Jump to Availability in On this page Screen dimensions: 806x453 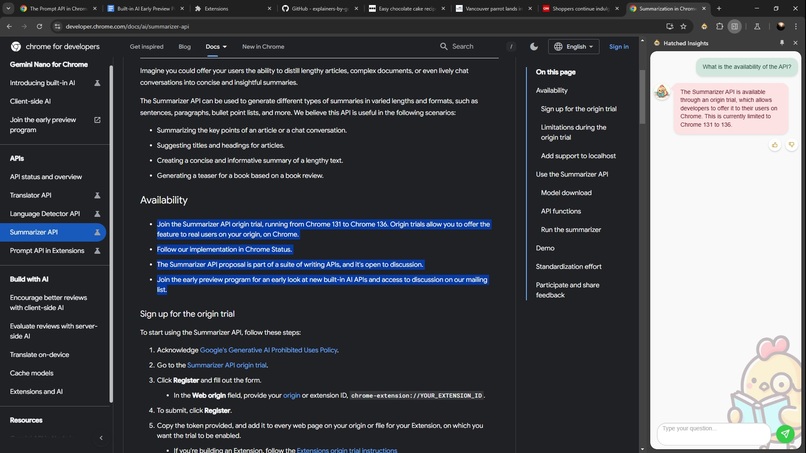552,90
